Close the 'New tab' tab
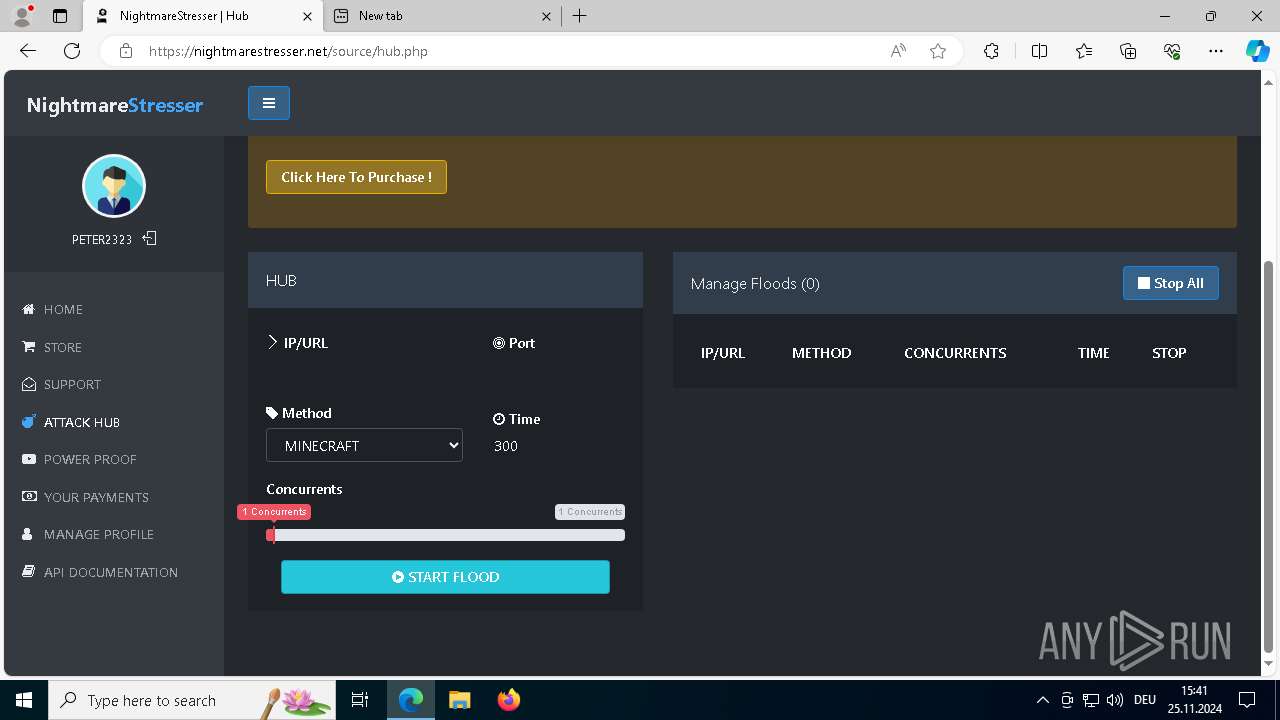This screenshot has width=1280, height=720. (546, 16)
